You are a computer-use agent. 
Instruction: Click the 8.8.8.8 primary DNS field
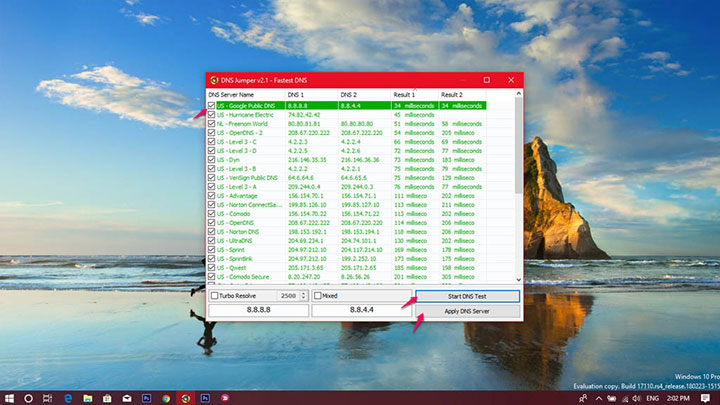259,310
